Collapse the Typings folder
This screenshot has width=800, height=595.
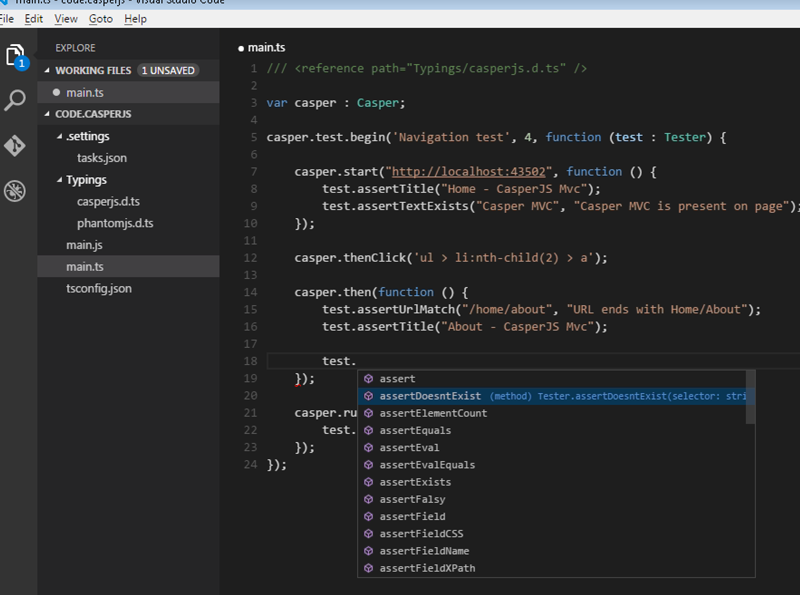(x=59, y=180)
